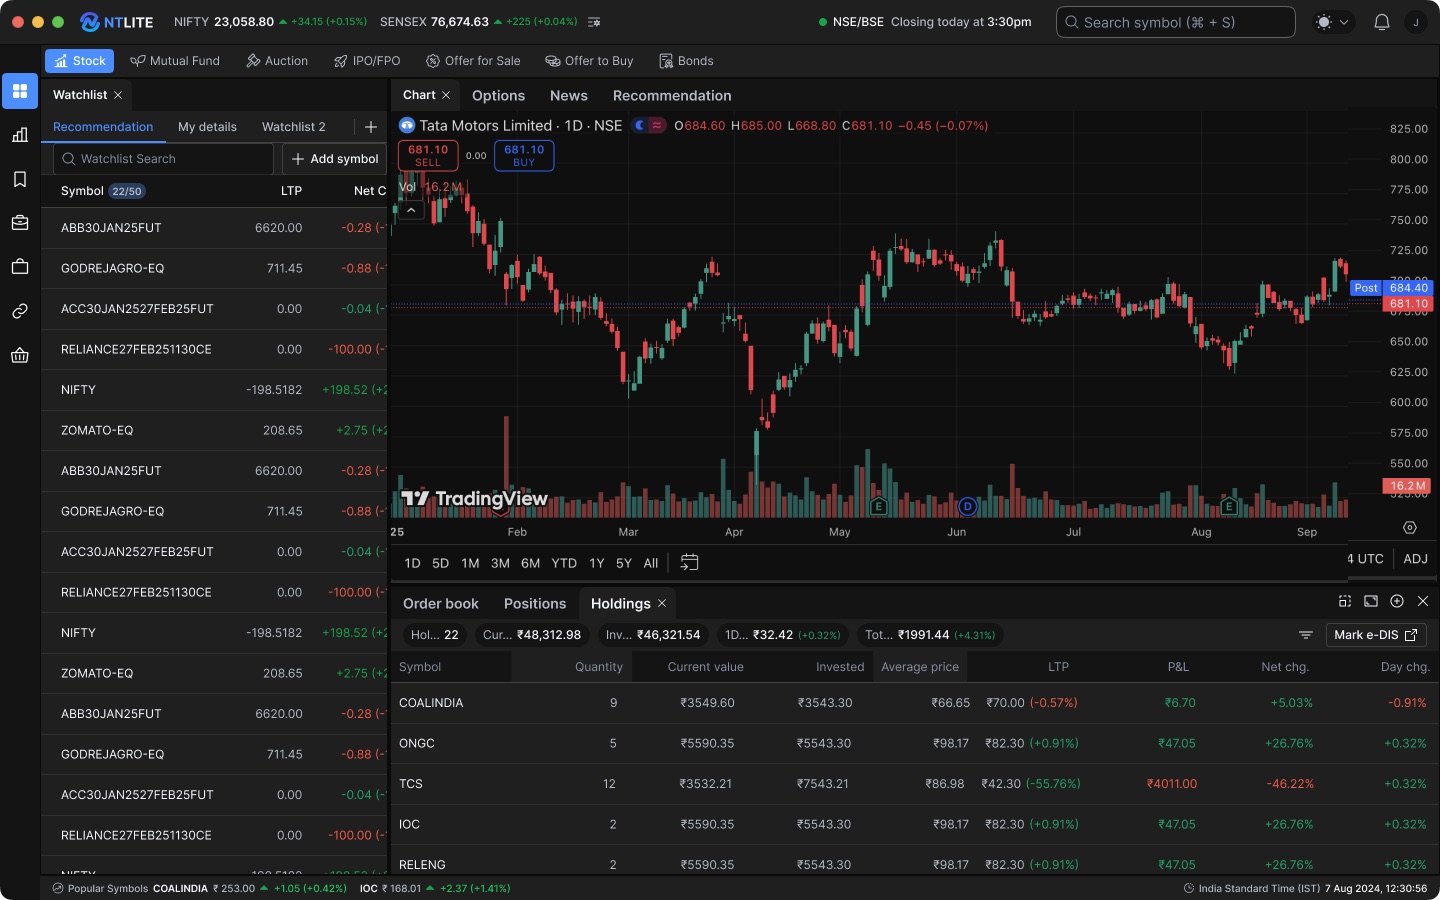Open the basket icon in the sidebar

click(x=20, y=355)
